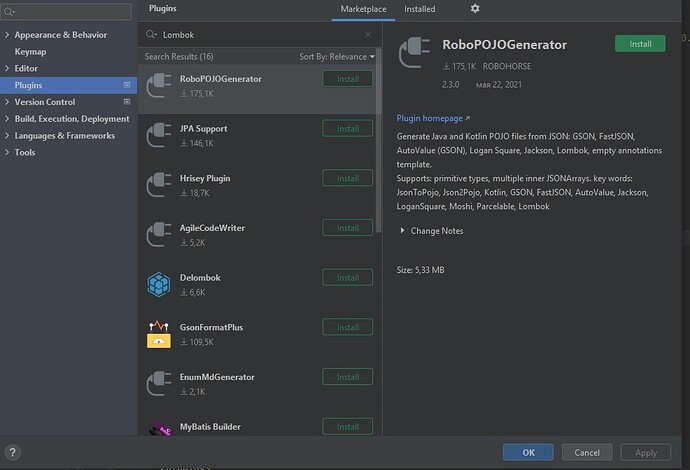Click the version number 2.3.0
This screenshot has width=690, height=470.
[x=451, y=84]
